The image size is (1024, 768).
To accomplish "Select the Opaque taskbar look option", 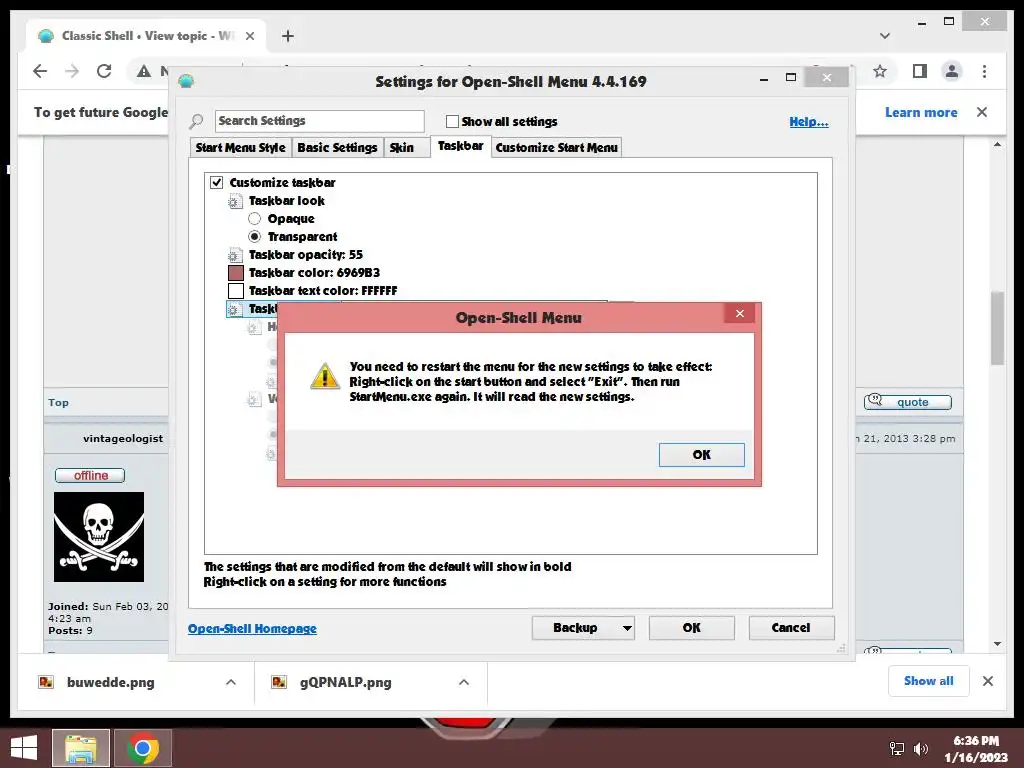I will tap(255, 219).
